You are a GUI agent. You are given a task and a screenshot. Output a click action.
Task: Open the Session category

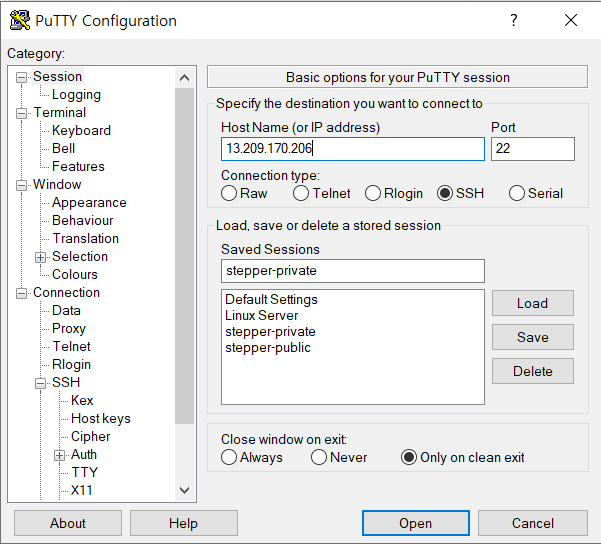57,76
